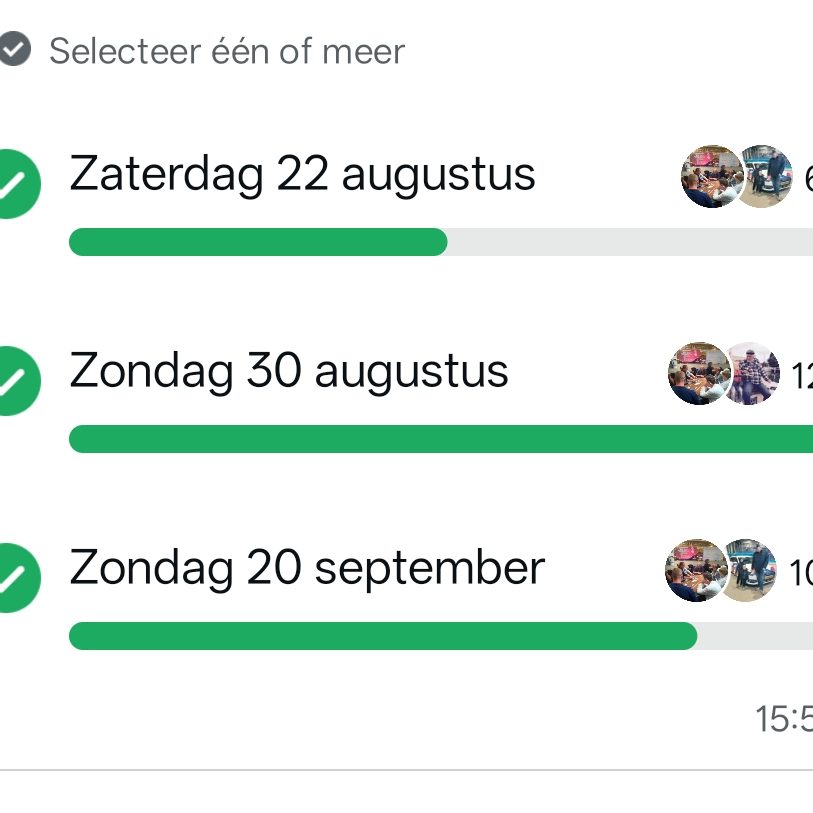Pick the 'Zondag 20 september' option label
Image resolution: width=813 pixels, height=813 pixels.
pos(307,569)
